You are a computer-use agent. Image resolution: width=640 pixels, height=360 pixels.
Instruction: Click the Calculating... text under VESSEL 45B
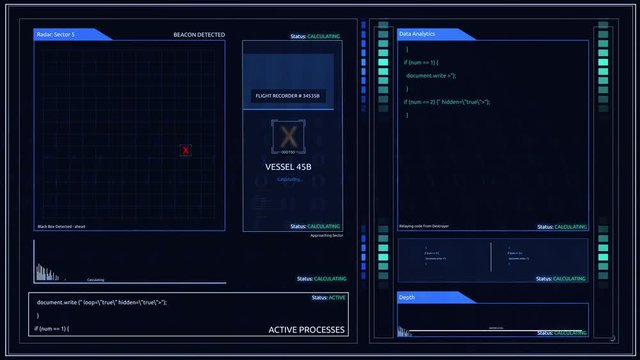289,179
